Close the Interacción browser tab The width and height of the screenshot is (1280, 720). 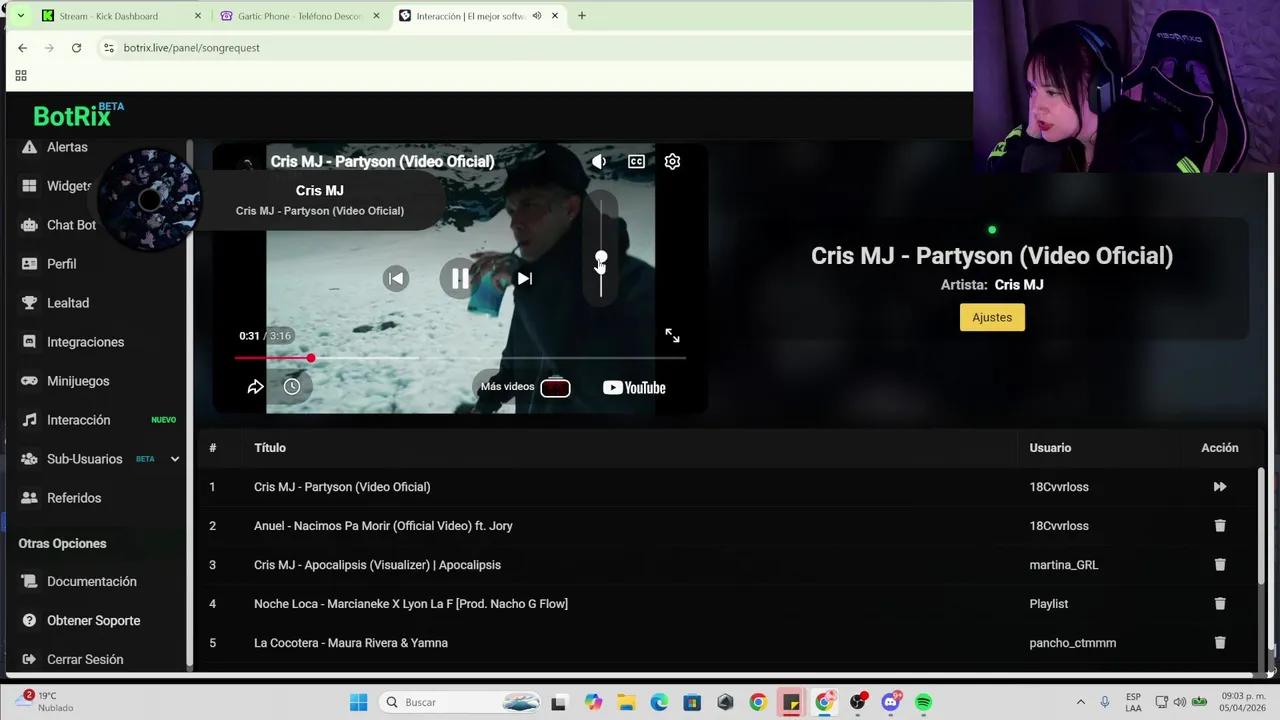pos(555,16)
